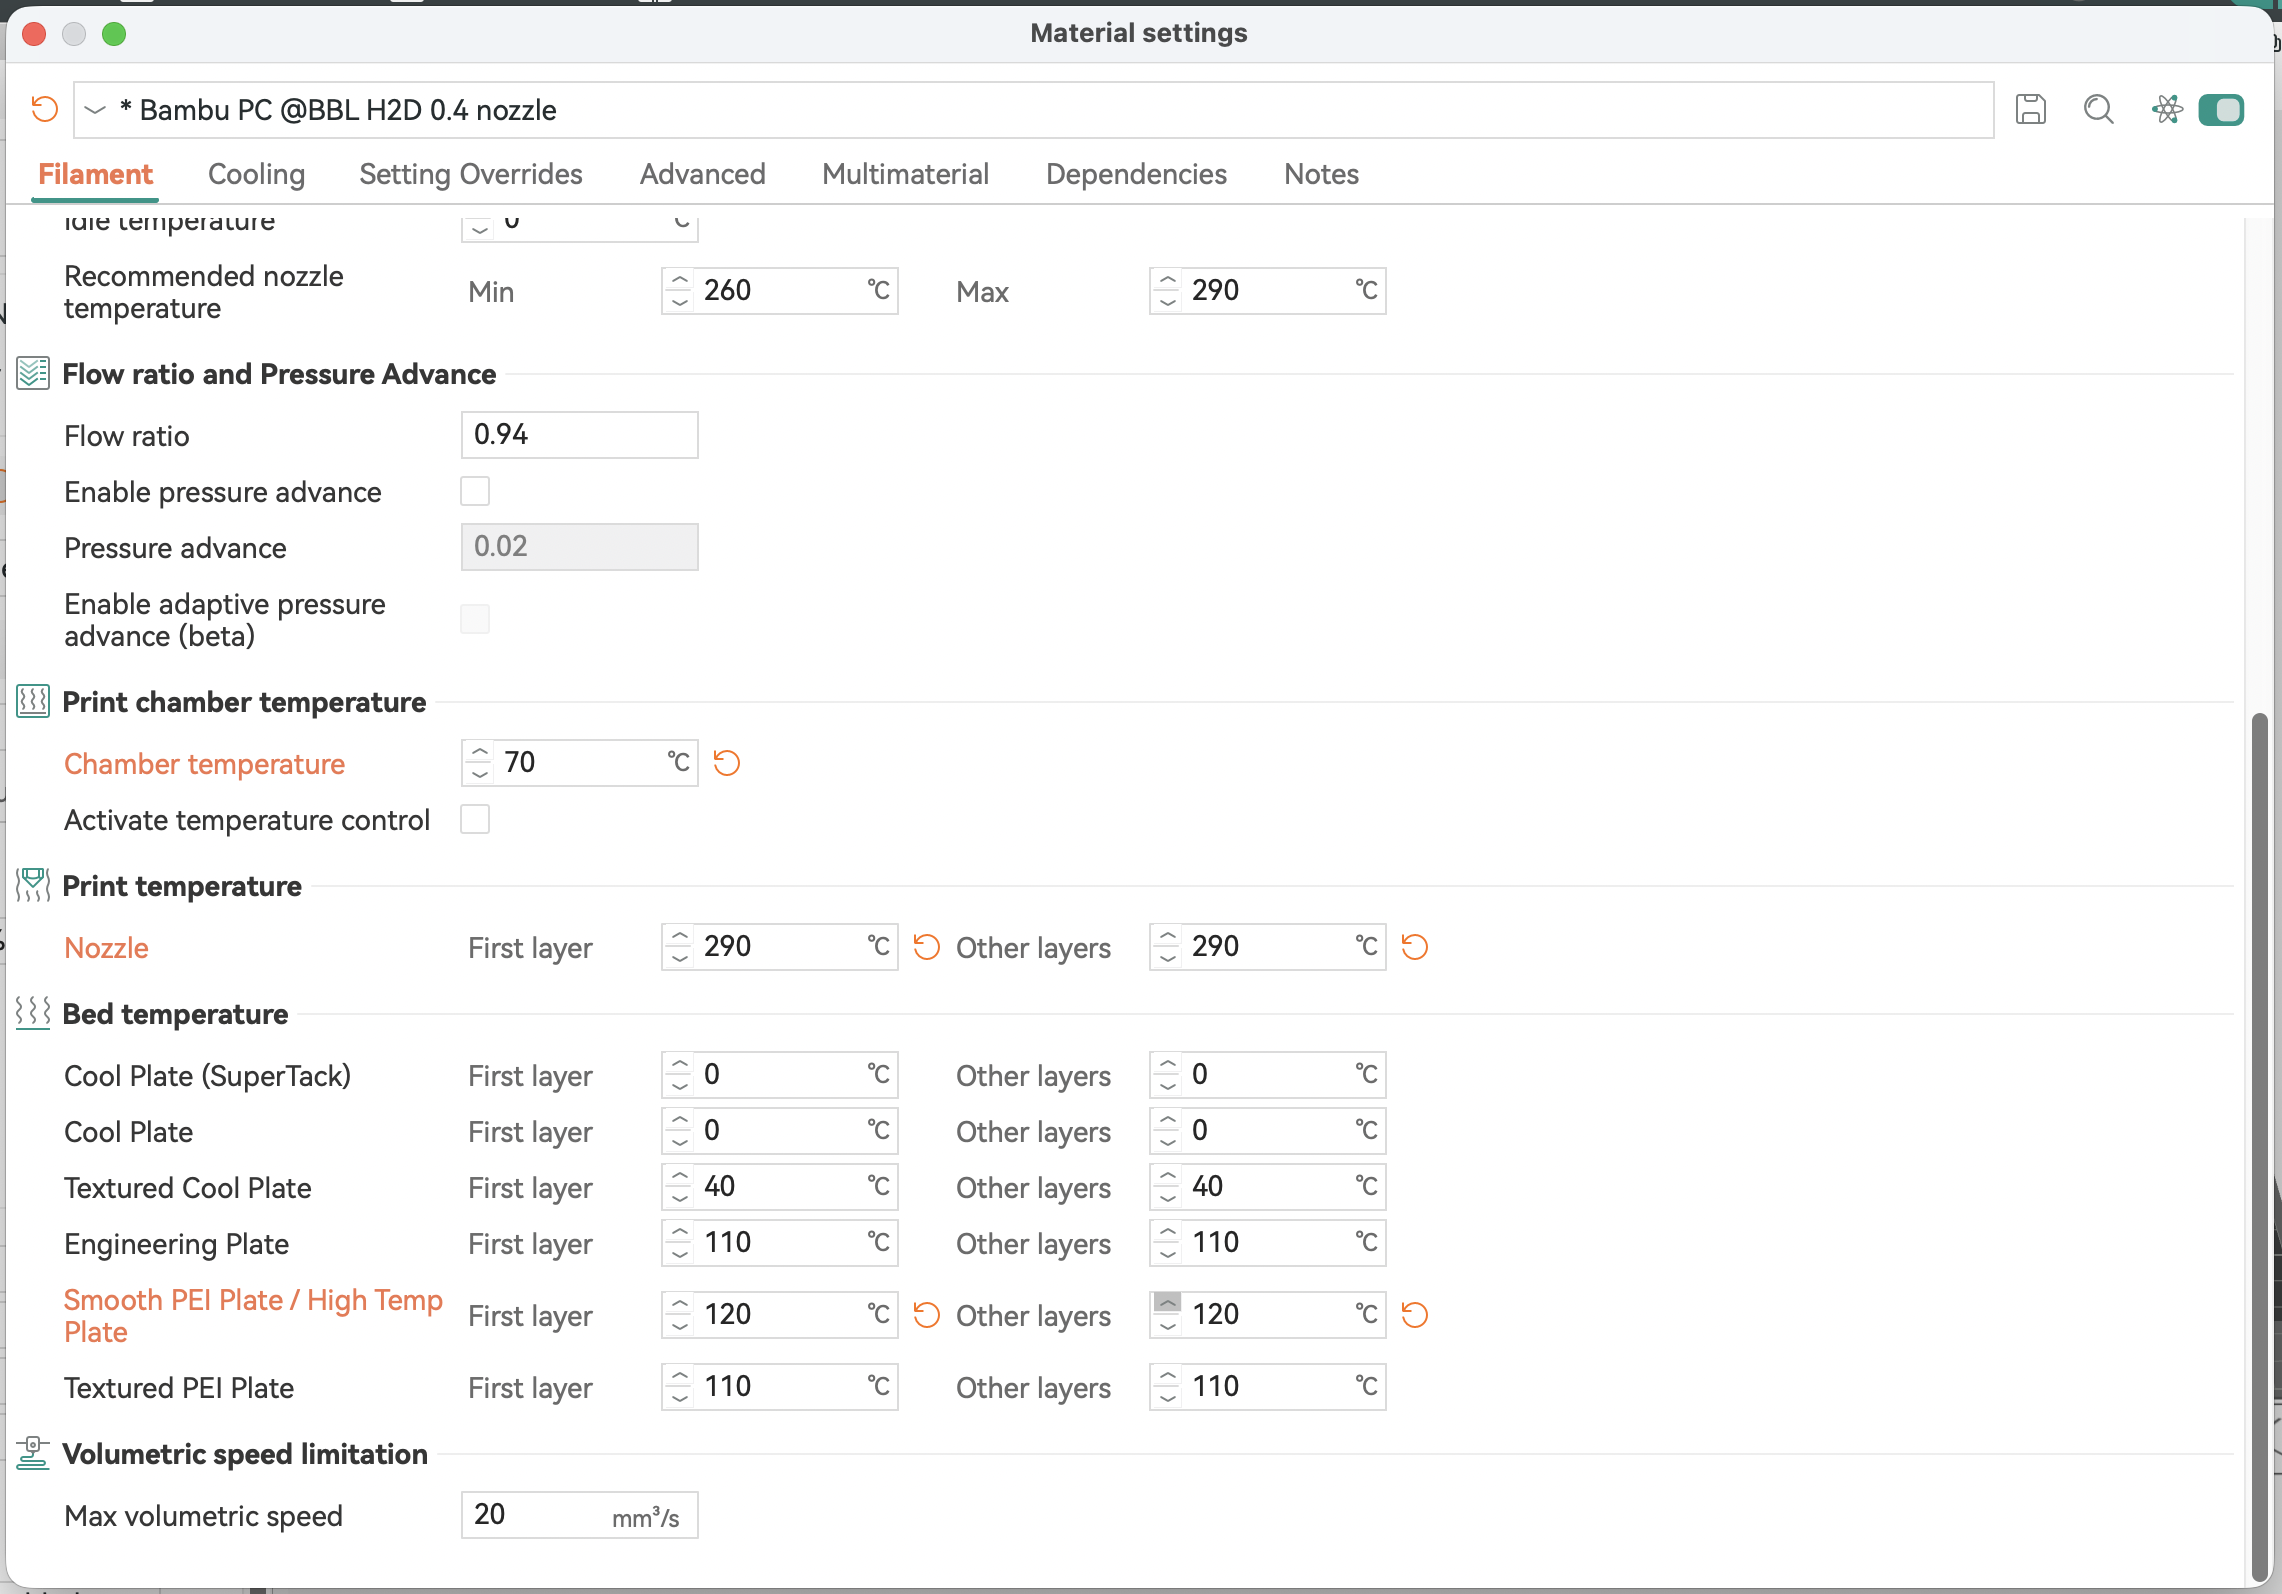The image size is (2282, 1594).
Task: Click the reset preset icon beside preset name
Action: tap(44, 109)
